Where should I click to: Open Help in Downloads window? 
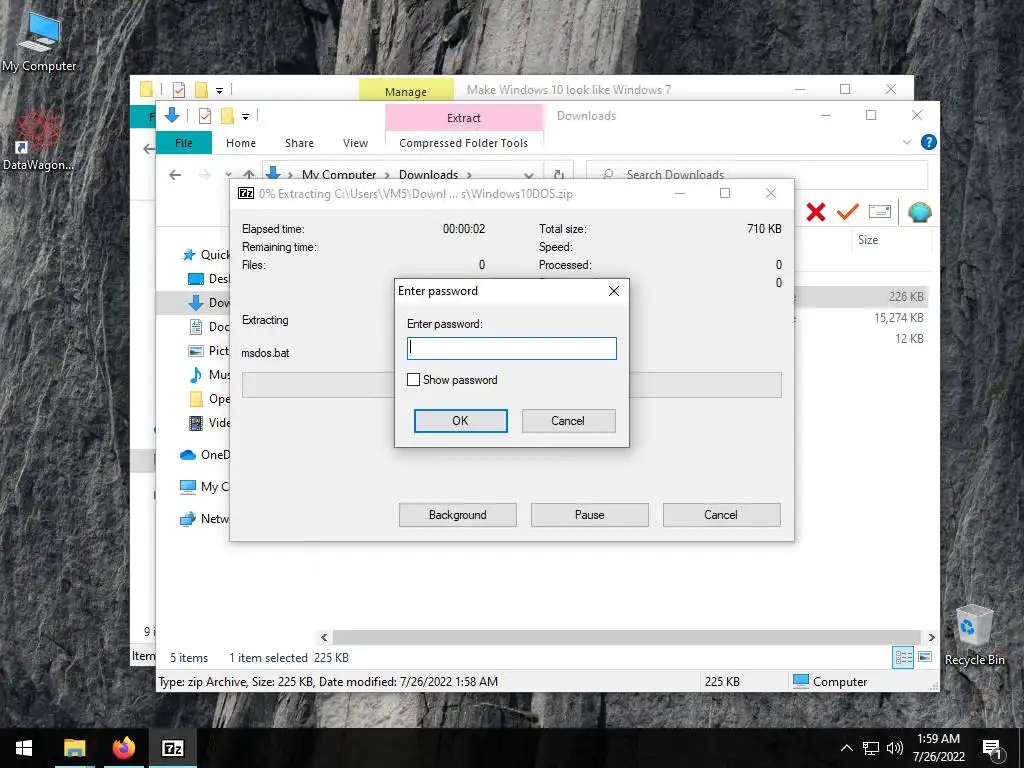(x=928, y=142)
